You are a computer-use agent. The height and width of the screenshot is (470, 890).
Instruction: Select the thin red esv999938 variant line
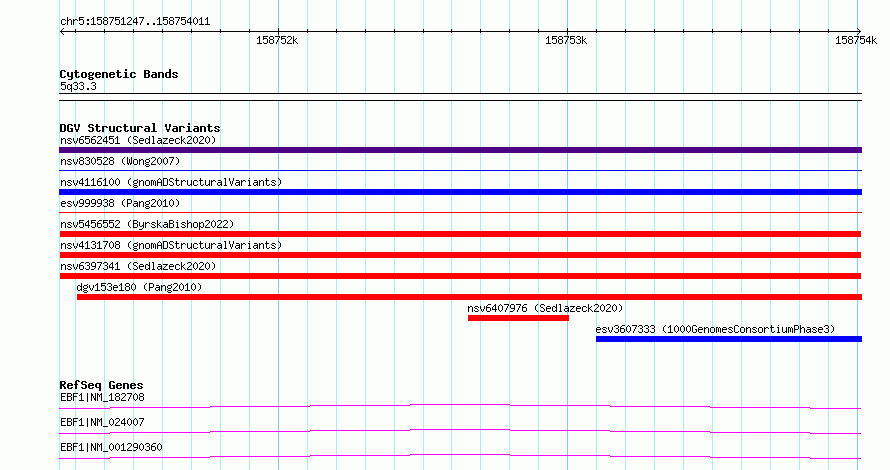coord(460,212)
